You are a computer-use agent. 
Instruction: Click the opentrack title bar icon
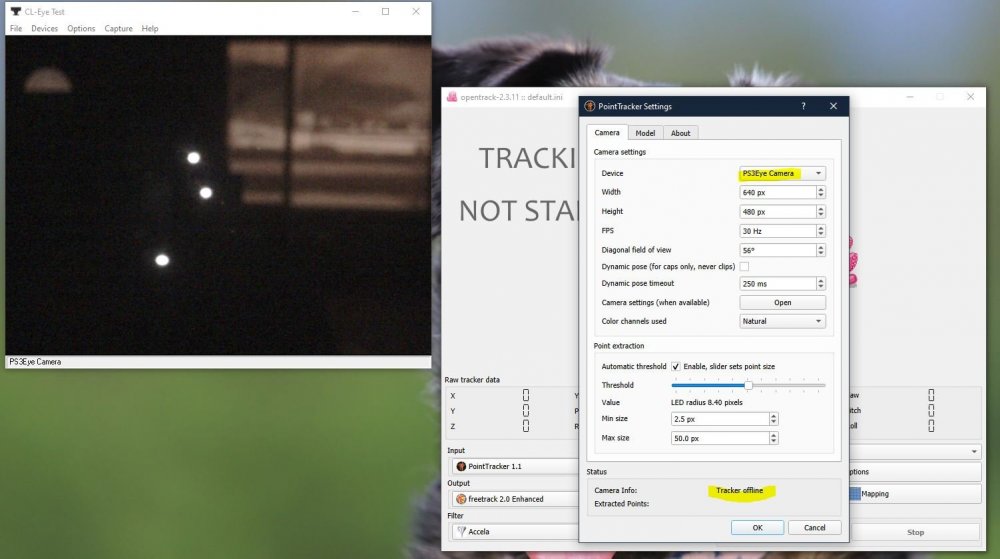point(452,97)
